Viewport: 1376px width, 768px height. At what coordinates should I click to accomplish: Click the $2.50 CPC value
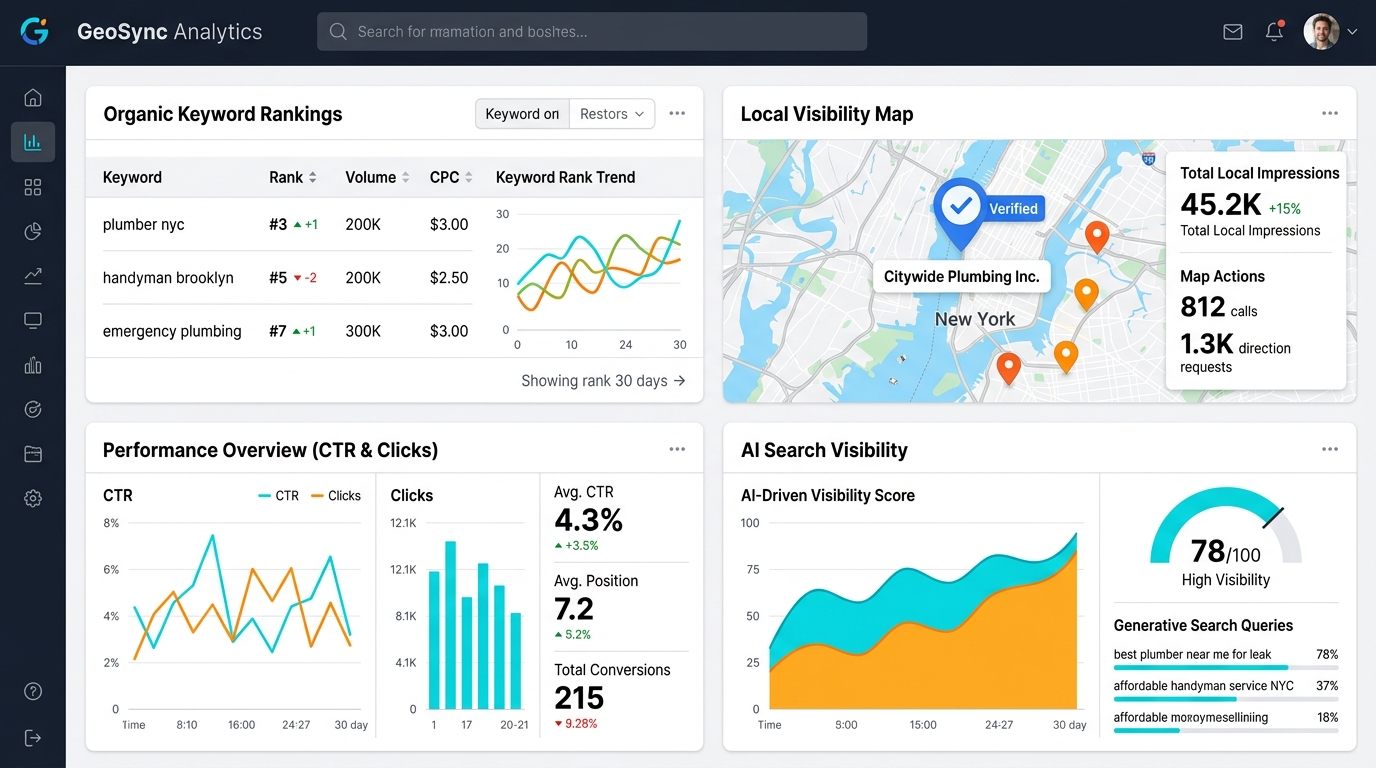(449, 277)
